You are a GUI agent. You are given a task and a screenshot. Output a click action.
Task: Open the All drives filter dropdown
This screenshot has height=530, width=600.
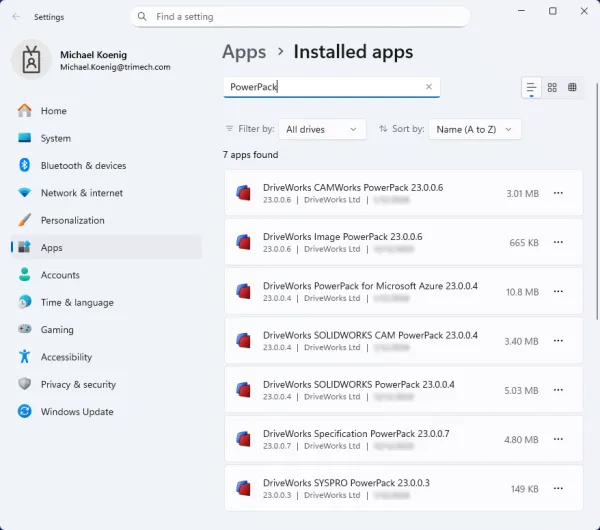pos(322,129)
